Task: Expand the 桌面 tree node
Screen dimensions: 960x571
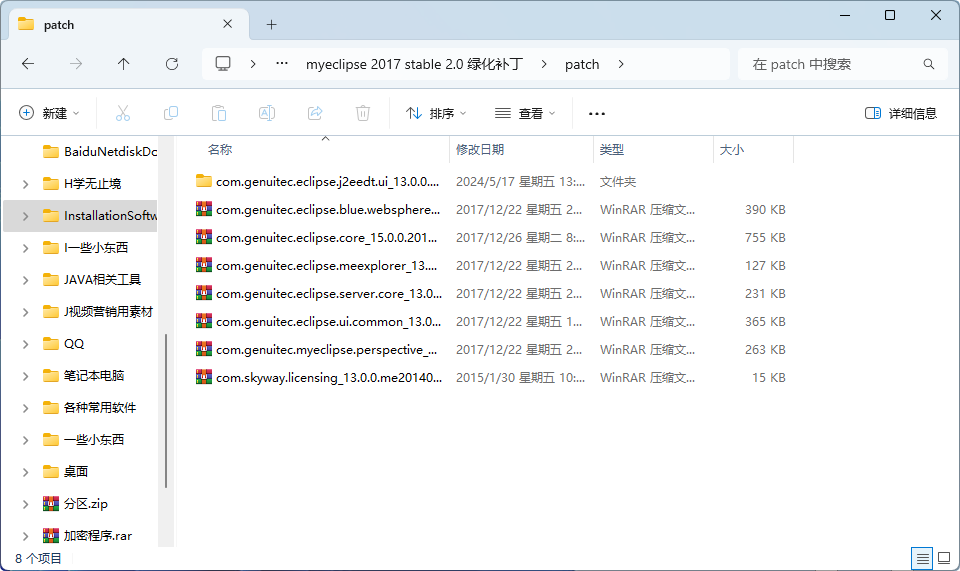Action: [26, 472]
